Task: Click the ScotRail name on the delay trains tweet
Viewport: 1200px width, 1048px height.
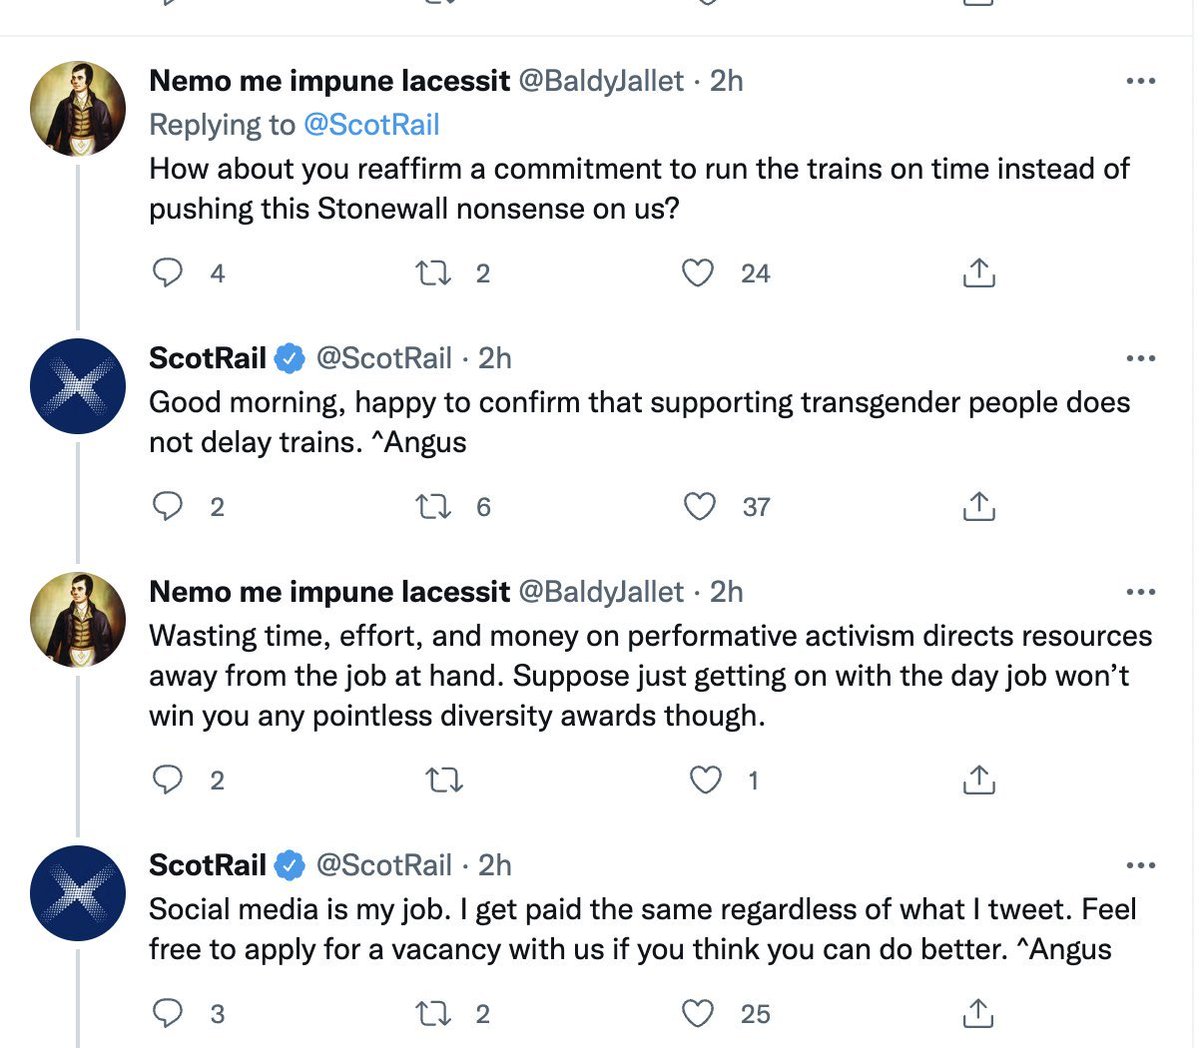Action: click(x=207, y=358)
